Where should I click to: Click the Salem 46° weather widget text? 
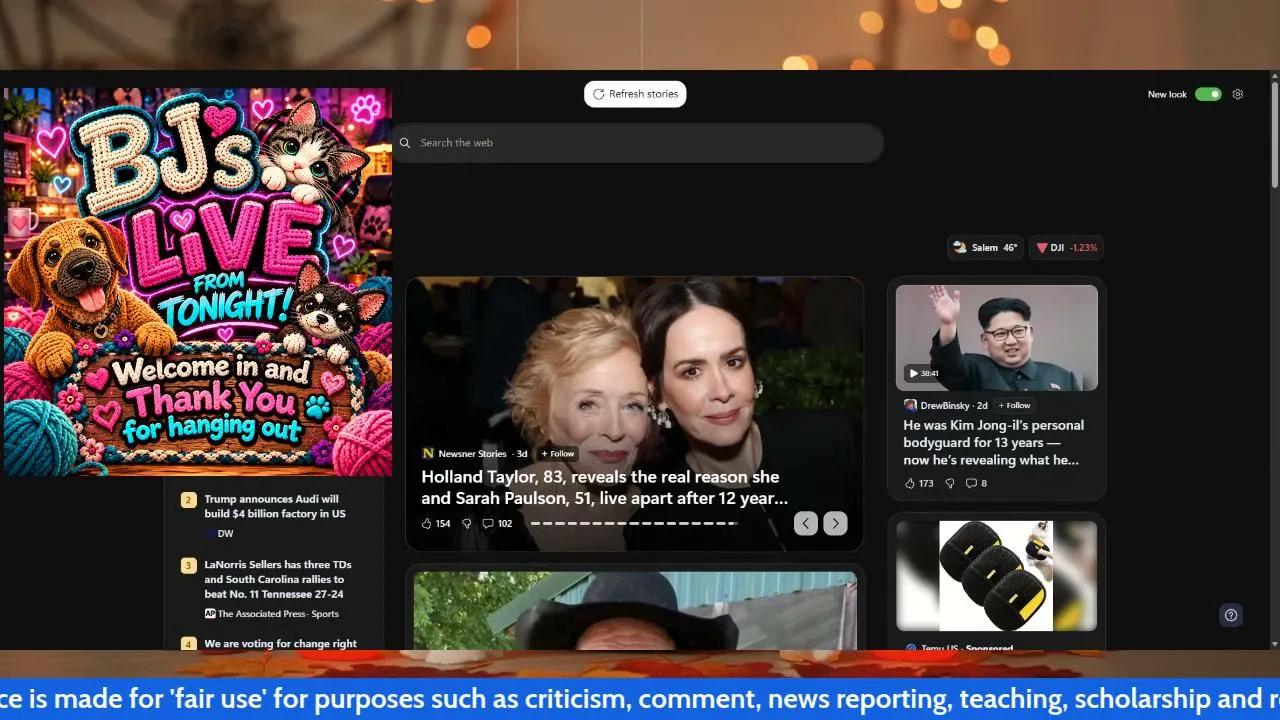point(994,247)
